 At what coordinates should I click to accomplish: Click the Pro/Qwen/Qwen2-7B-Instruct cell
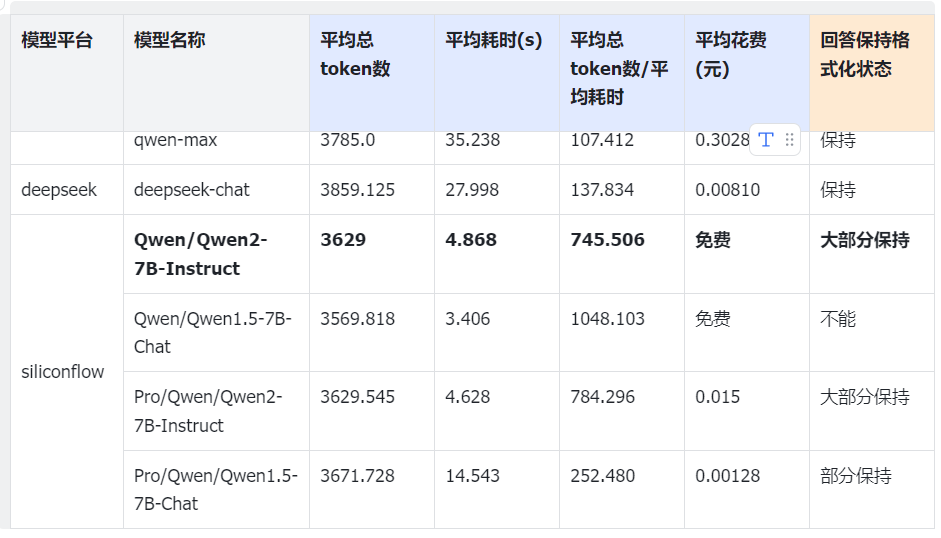(x=208, y=411)
